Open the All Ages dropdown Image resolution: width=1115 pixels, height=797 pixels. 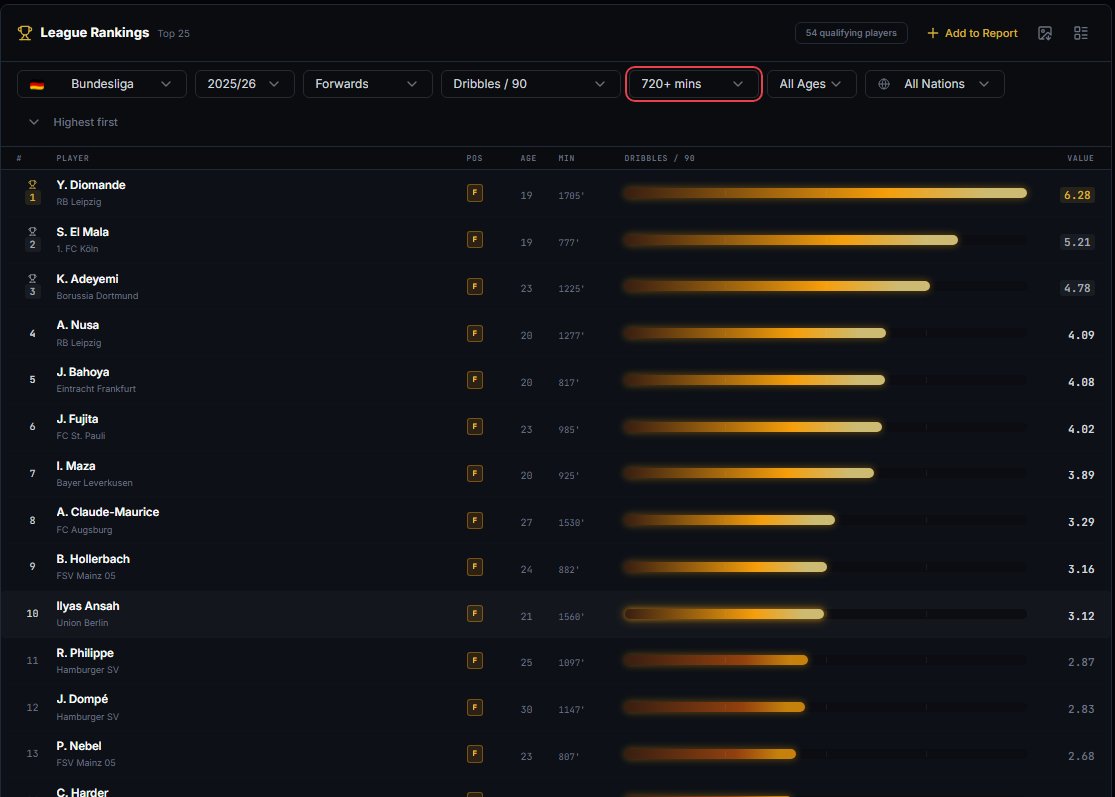pos(811,84)
